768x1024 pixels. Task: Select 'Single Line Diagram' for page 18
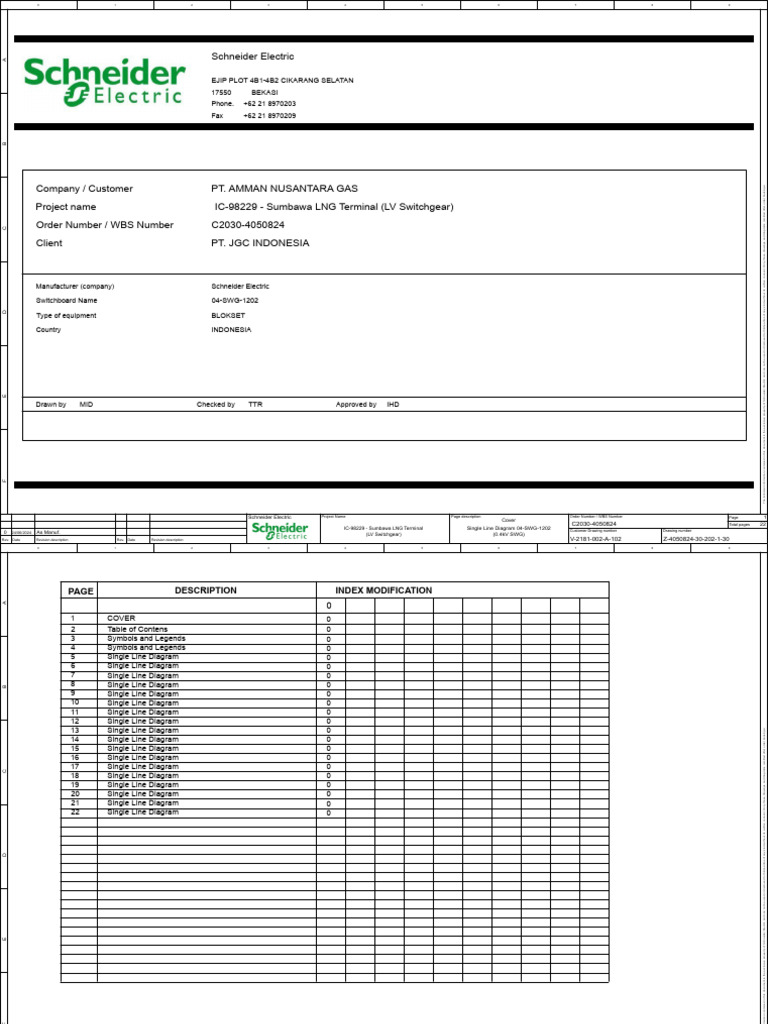click(x=143, y=776)
